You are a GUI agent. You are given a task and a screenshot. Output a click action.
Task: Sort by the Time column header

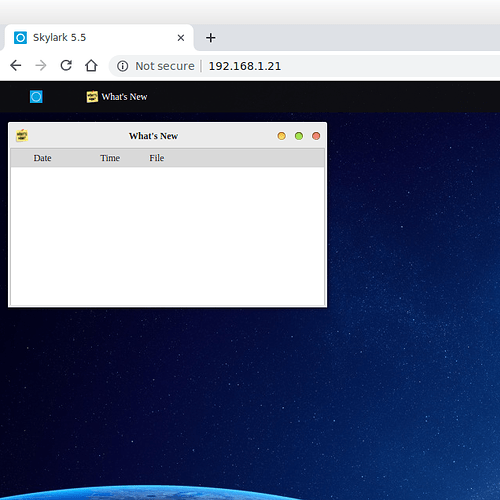coord(110,158)
